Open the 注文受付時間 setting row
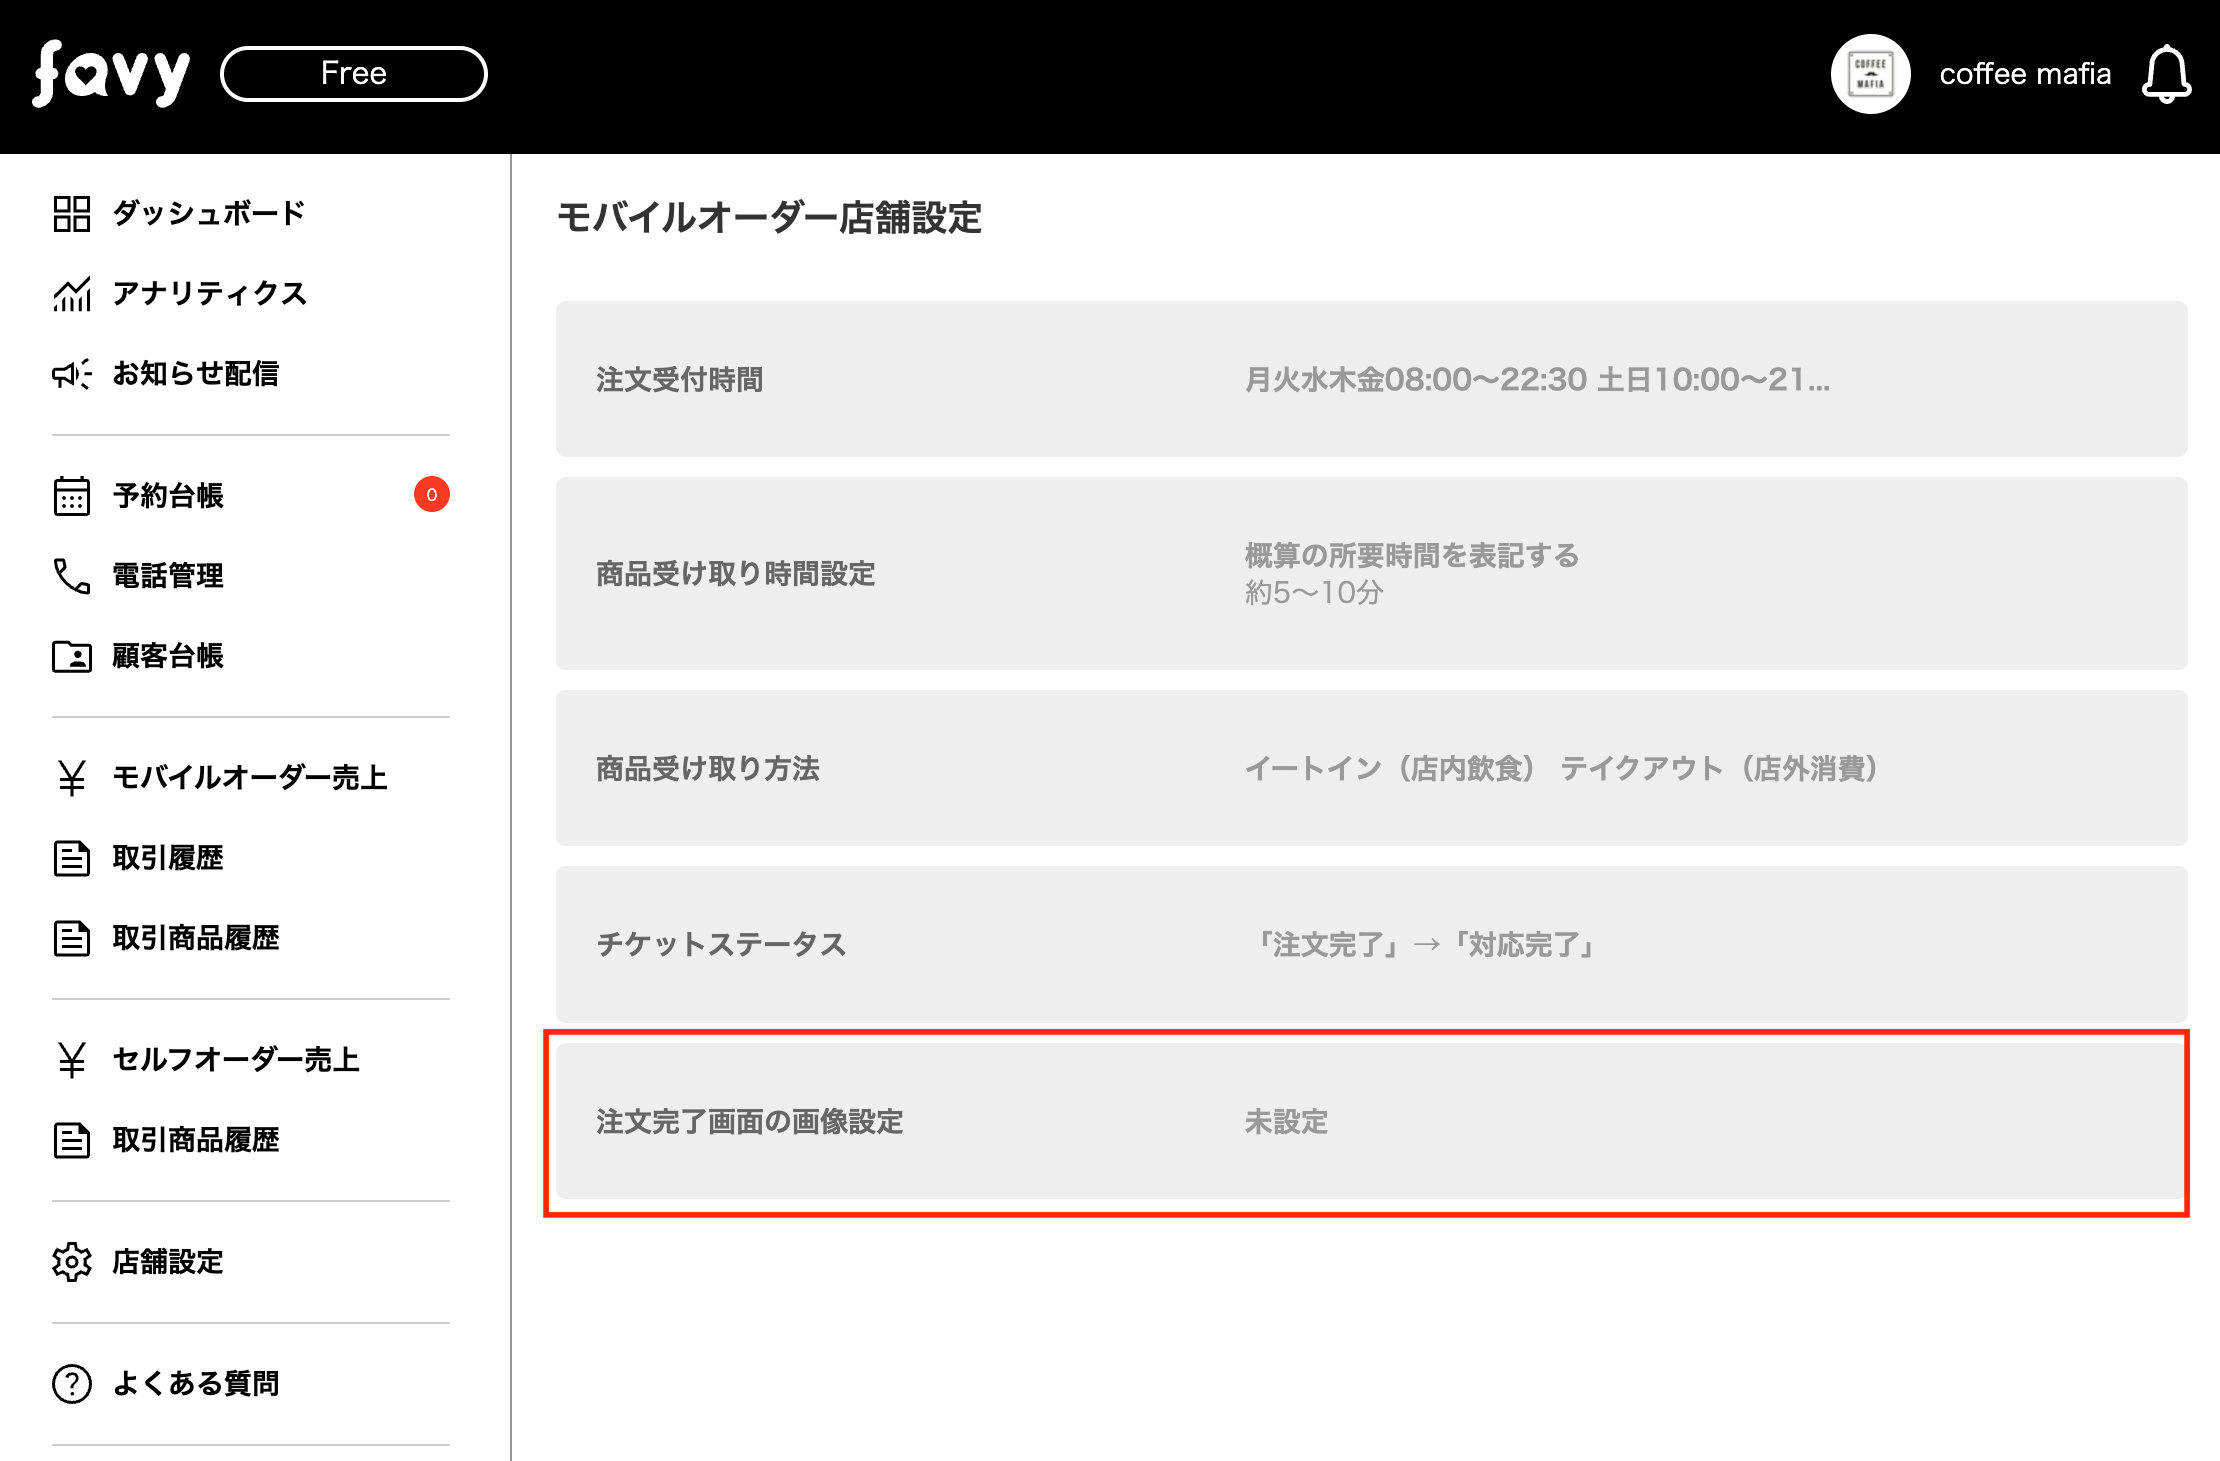2220x1461 pixels. (x=1371, y=380)
